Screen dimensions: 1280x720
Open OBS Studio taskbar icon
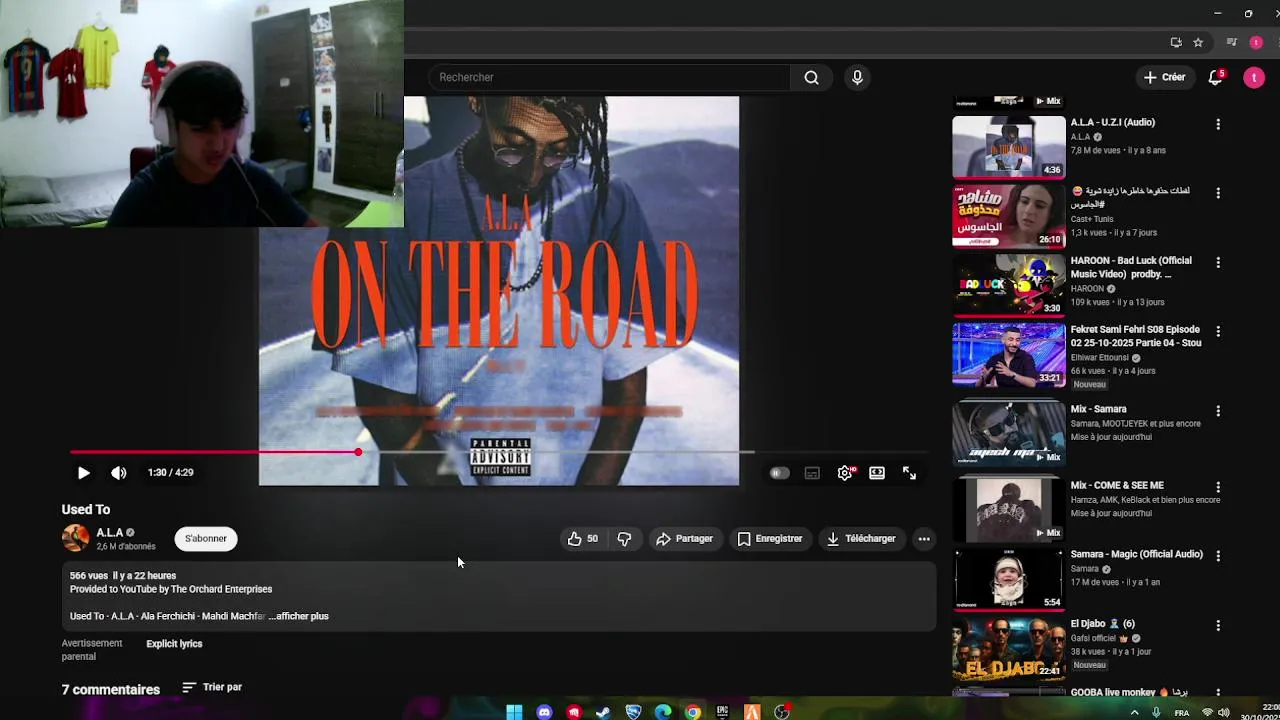click(x=782, y=712)
